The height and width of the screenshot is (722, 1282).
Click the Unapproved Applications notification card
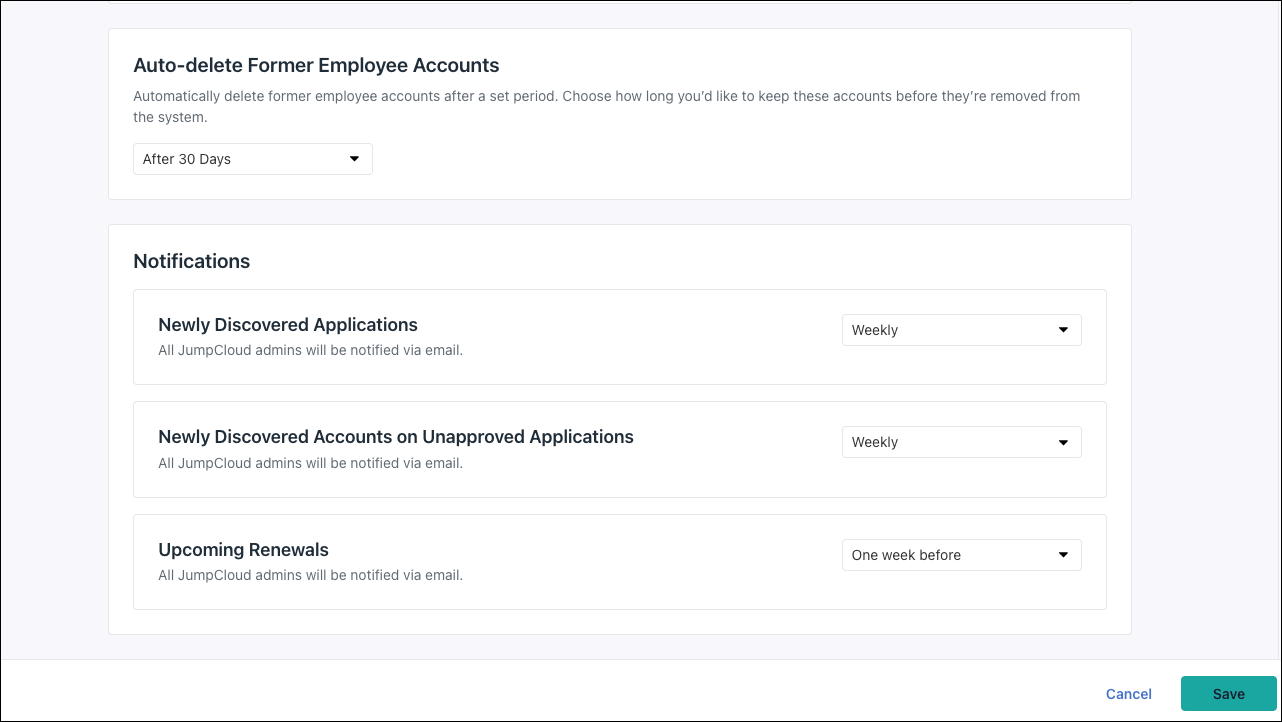pos(620,449)
